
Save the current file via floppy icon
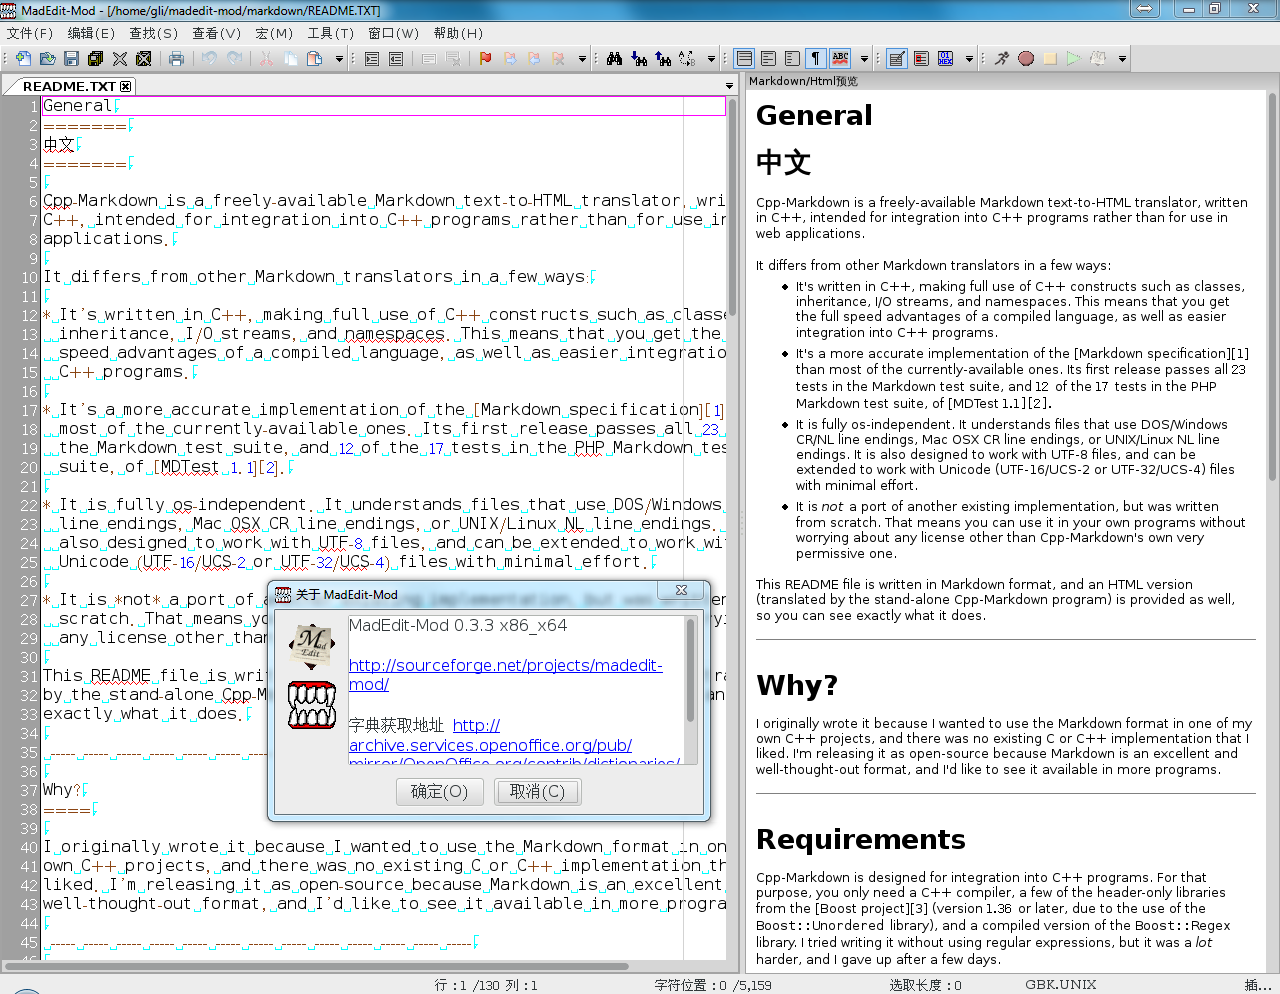tap(71, 59)
